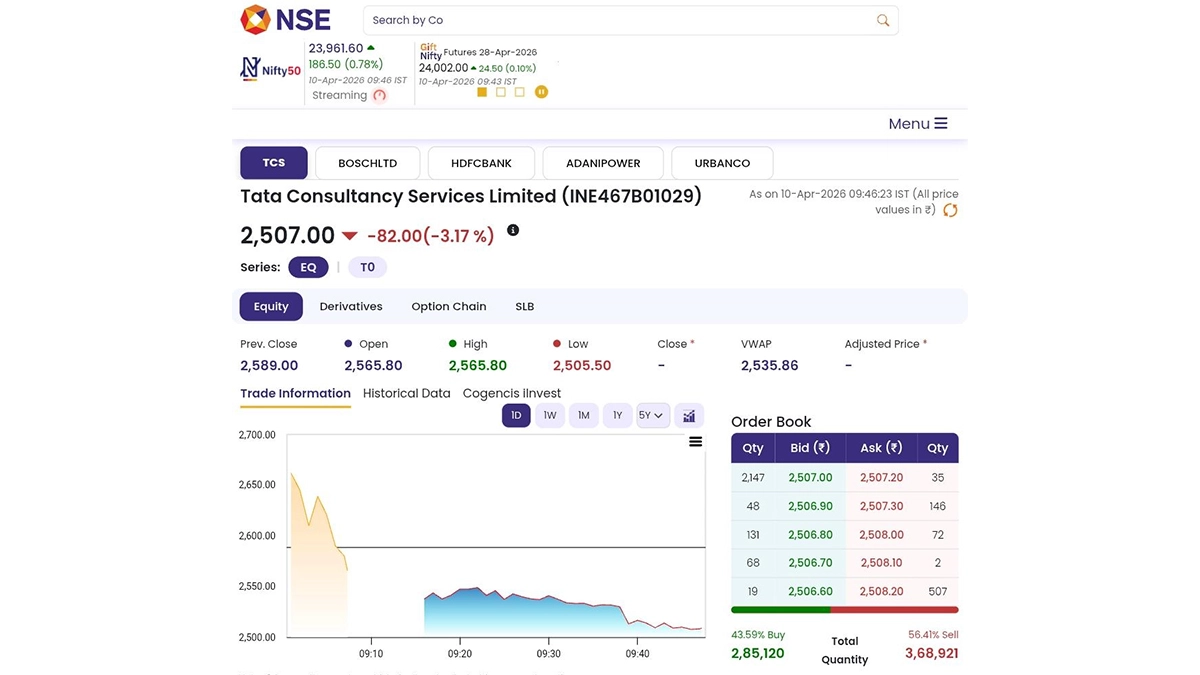The height and width of the screenshot is (675, 1200).
Task: Click the NSE logo
Action: [x=285, y=20]
